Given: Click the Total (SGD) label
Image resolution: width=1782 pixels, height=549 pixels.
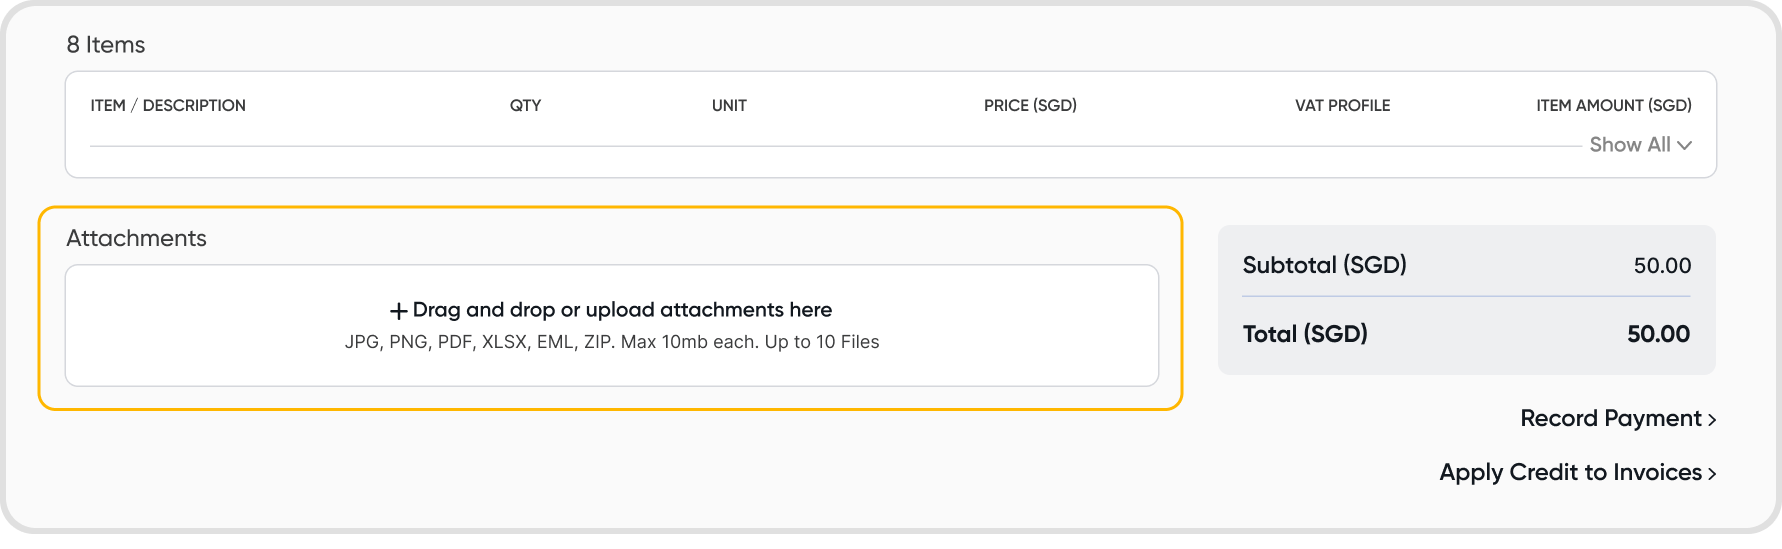Looking at the screenshot, I should tap(1305, 334).
